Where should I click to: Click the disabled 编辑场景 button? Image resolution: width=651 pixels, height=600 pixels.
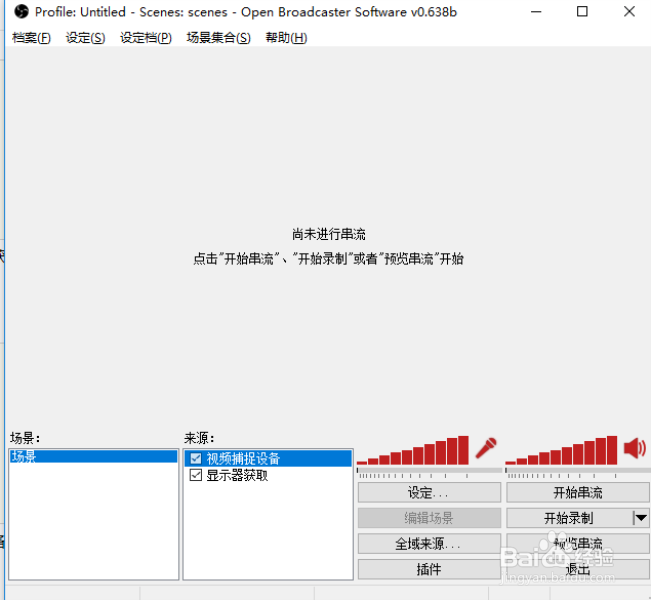point(429,518)
